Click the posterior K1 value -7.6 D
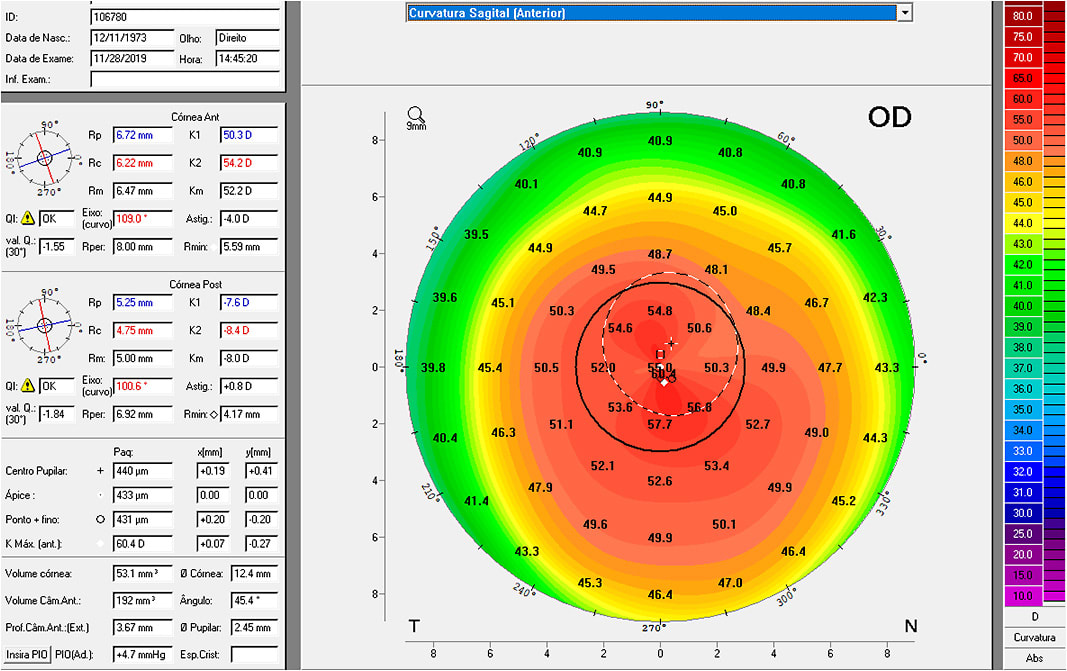 (x=249, y=303)
